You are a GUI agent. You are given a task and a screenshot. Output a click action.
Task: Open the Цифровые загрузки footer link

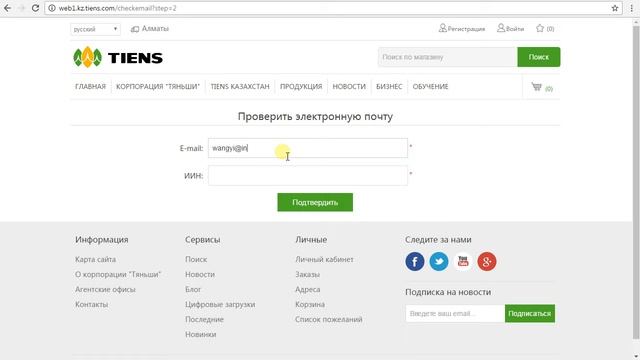220,304
